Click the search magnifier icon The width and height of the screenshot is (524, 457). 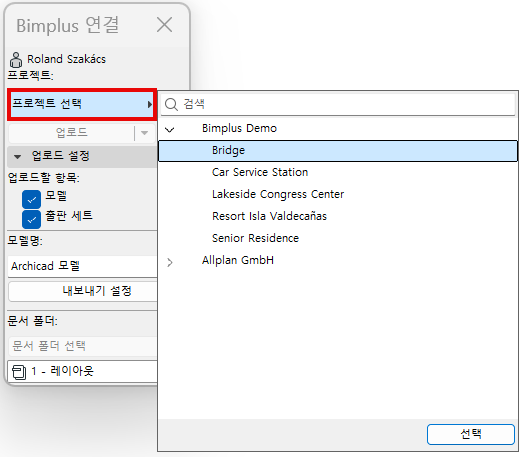click(171, 104)
